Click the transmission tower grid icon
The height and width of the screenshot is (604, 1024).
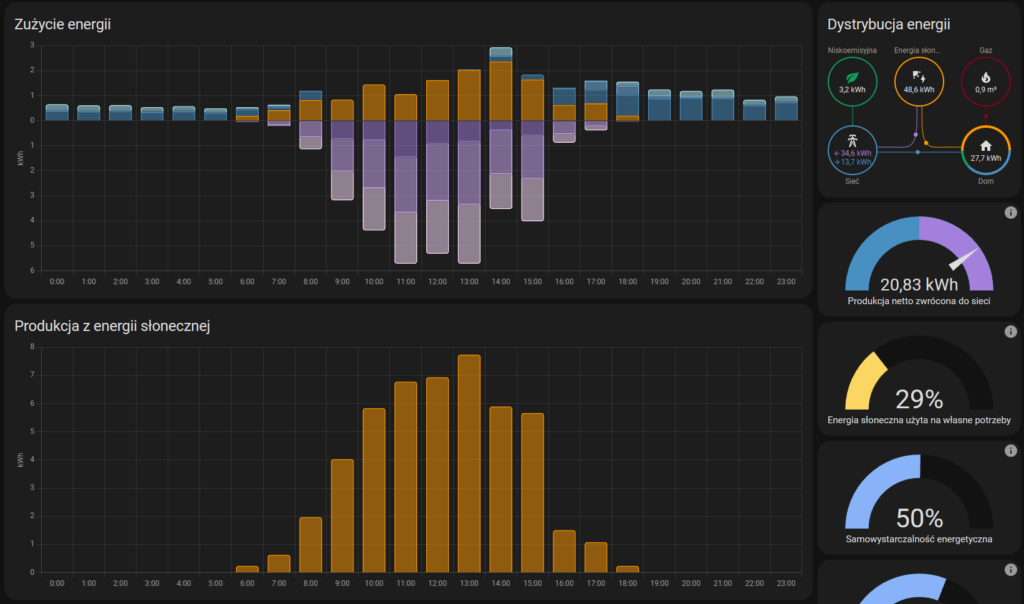click(852, 140)
